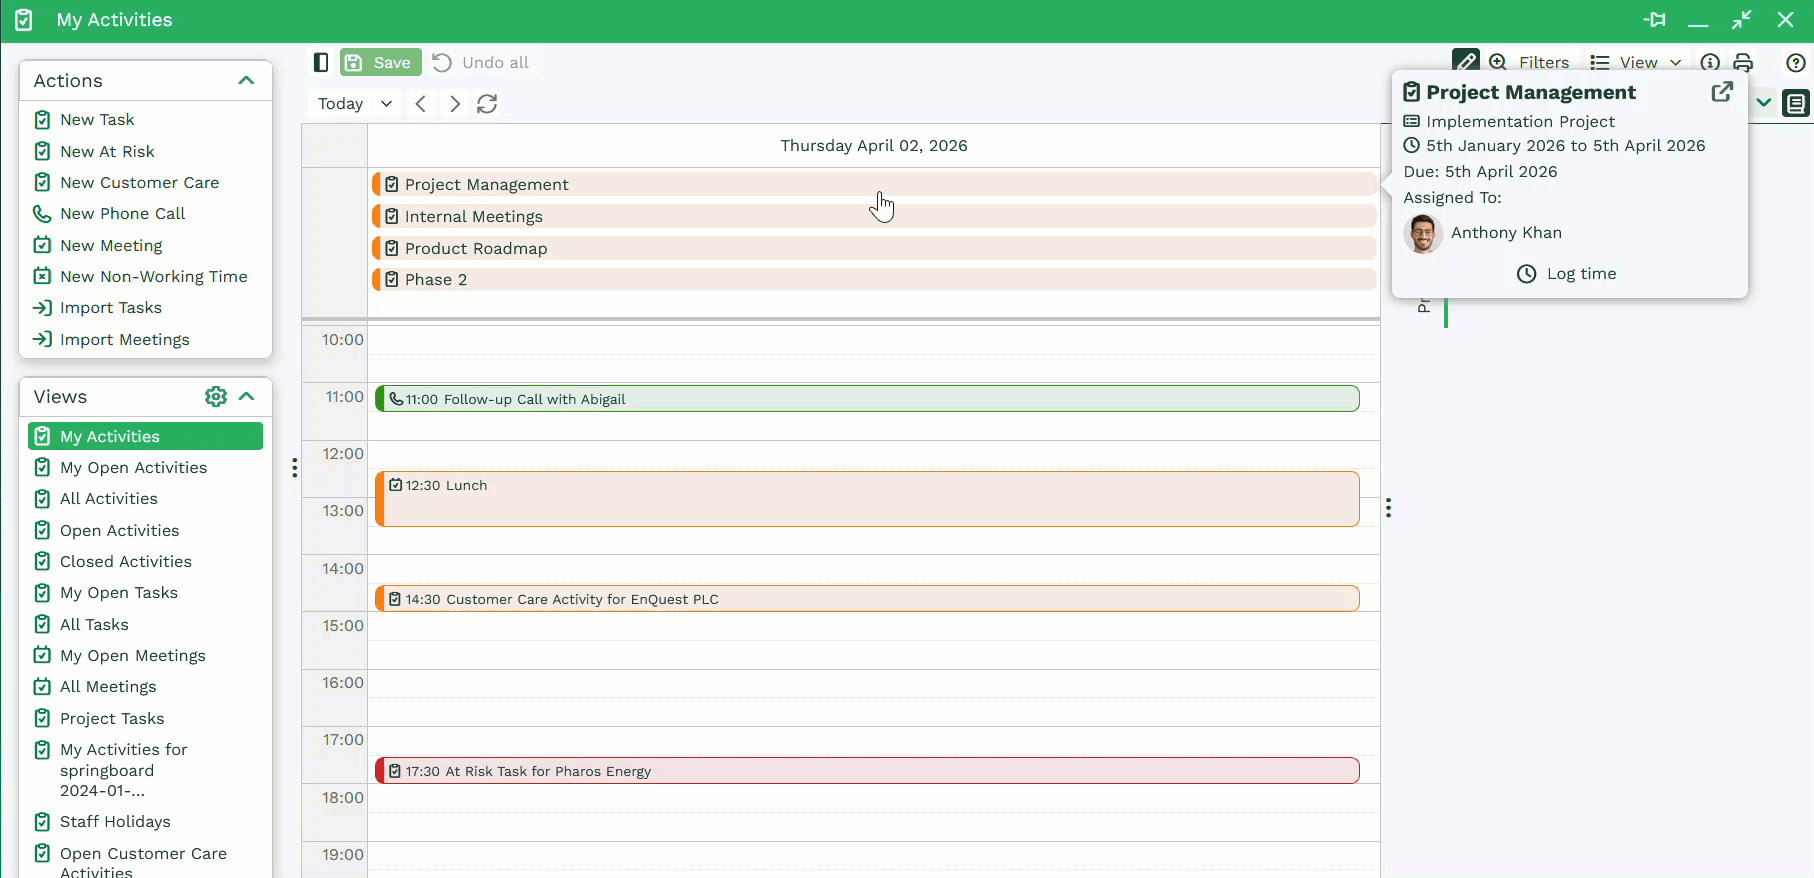Click Log time in the popup
The height and width of the screenshot is (878, 1814).
pyautogui.click(x=1567, y=274)
